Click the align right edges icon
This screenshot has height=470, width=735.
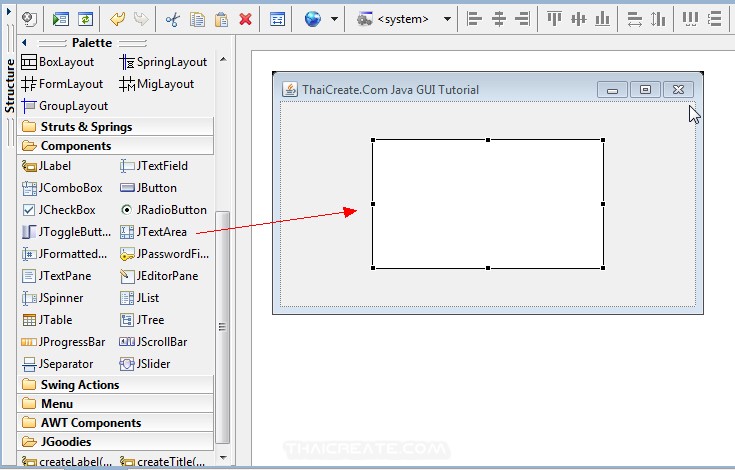[x=522, y=19]
